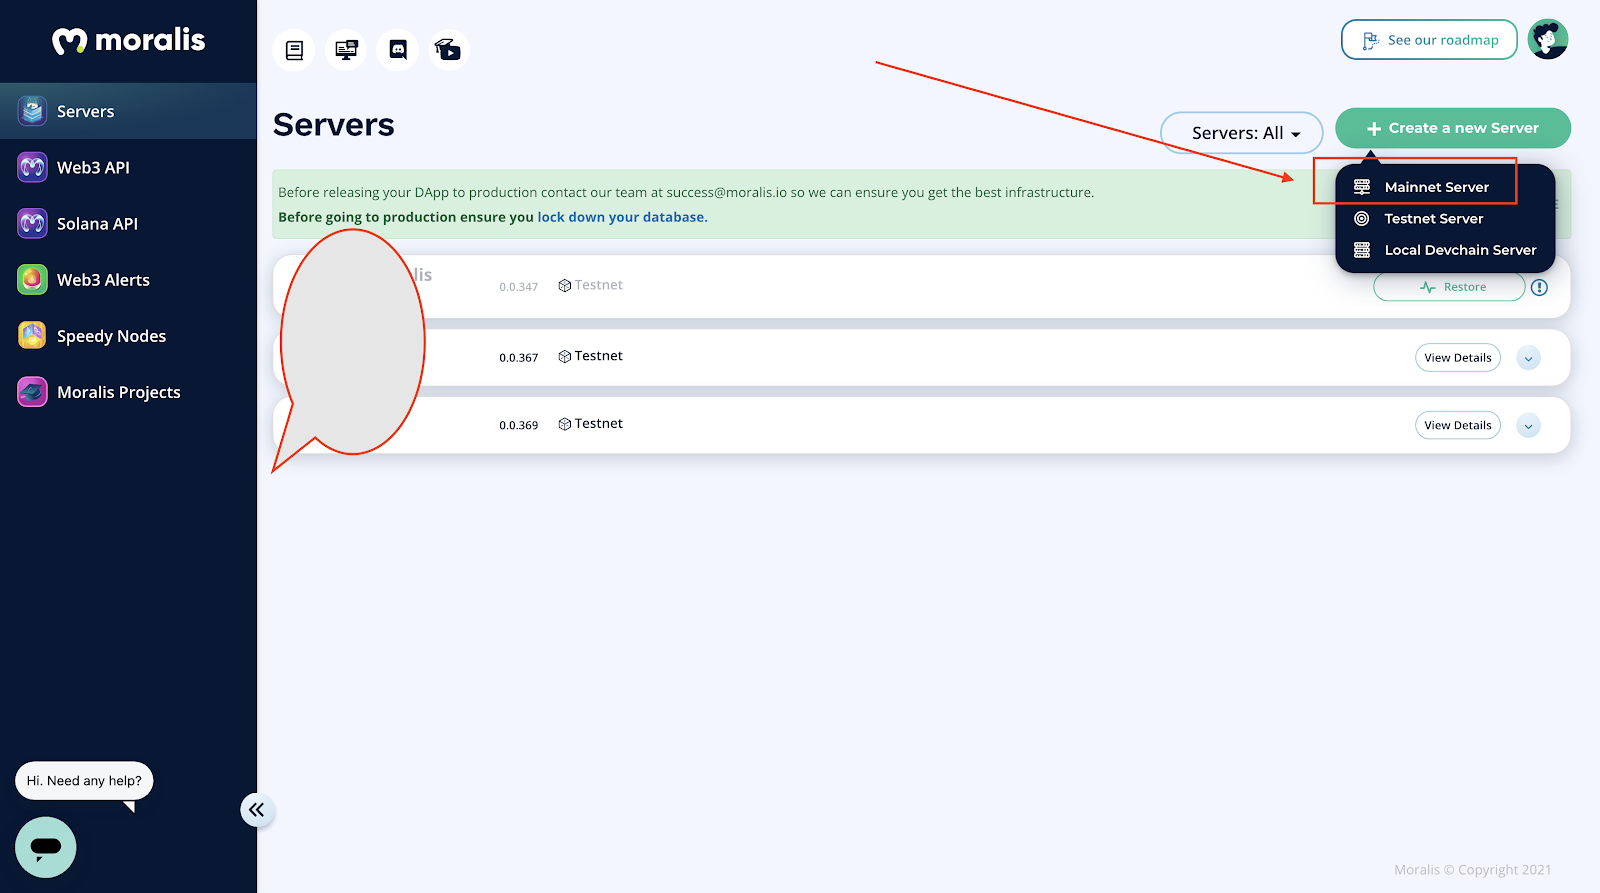Viewport: 1600px width, 893px height.
Task: Open the documentation book icon
Action: tap(294, 50)
